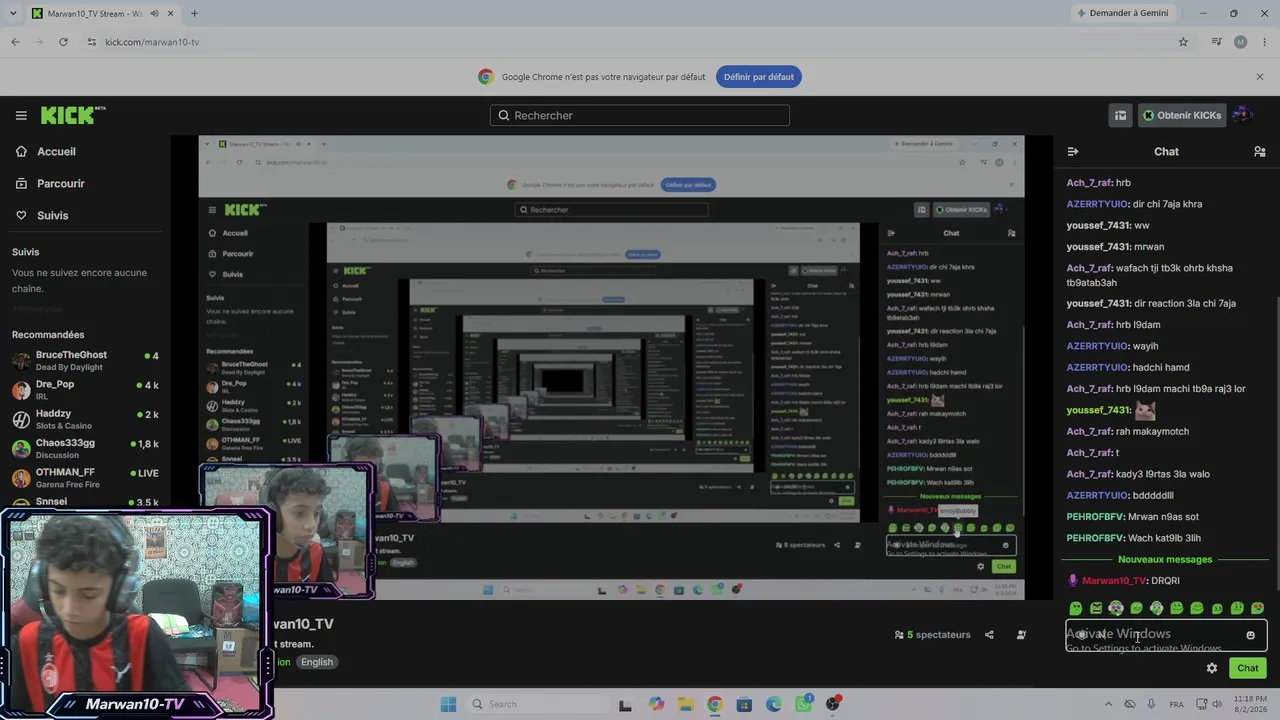Click the Marwan10-TV webcam overlay

(136, 613)
